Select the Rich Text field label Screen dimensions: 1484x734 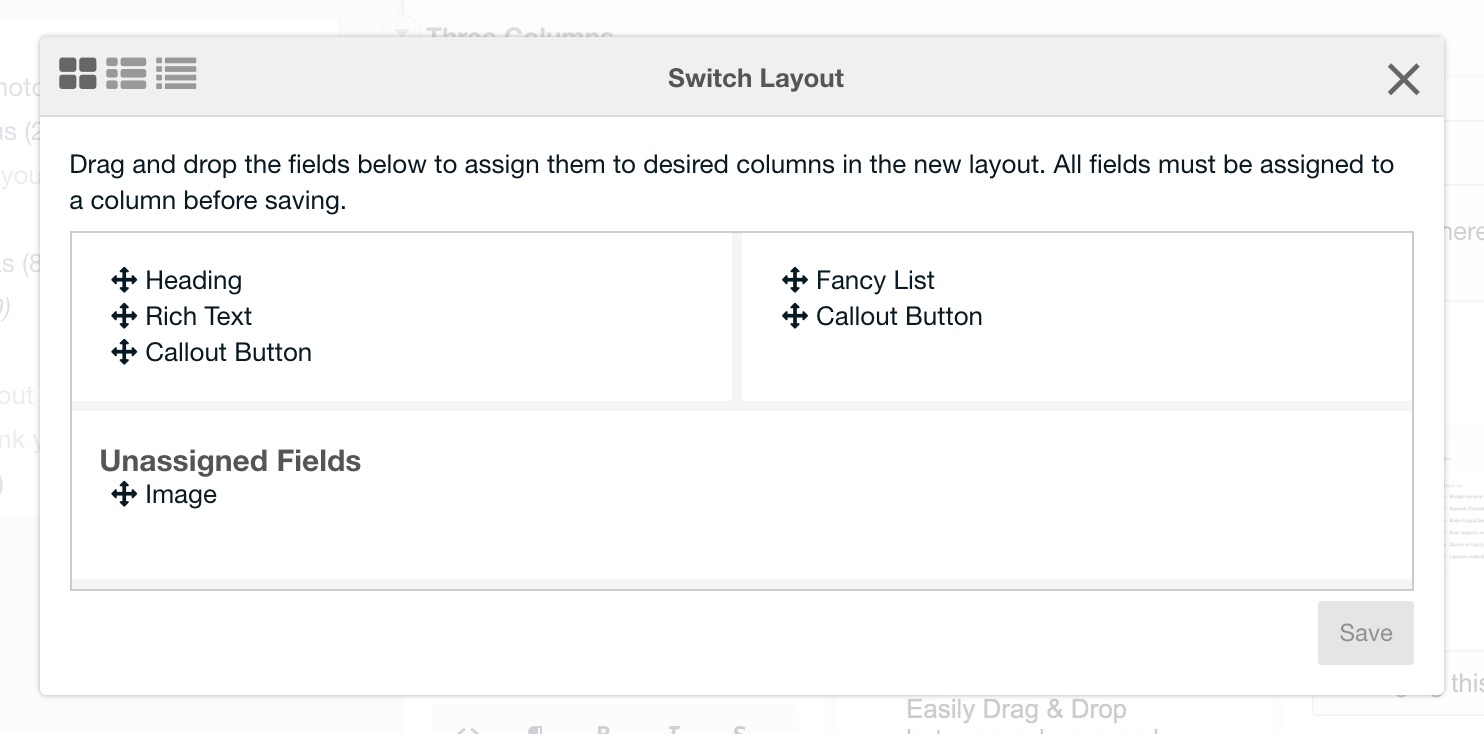click(198, 316)
